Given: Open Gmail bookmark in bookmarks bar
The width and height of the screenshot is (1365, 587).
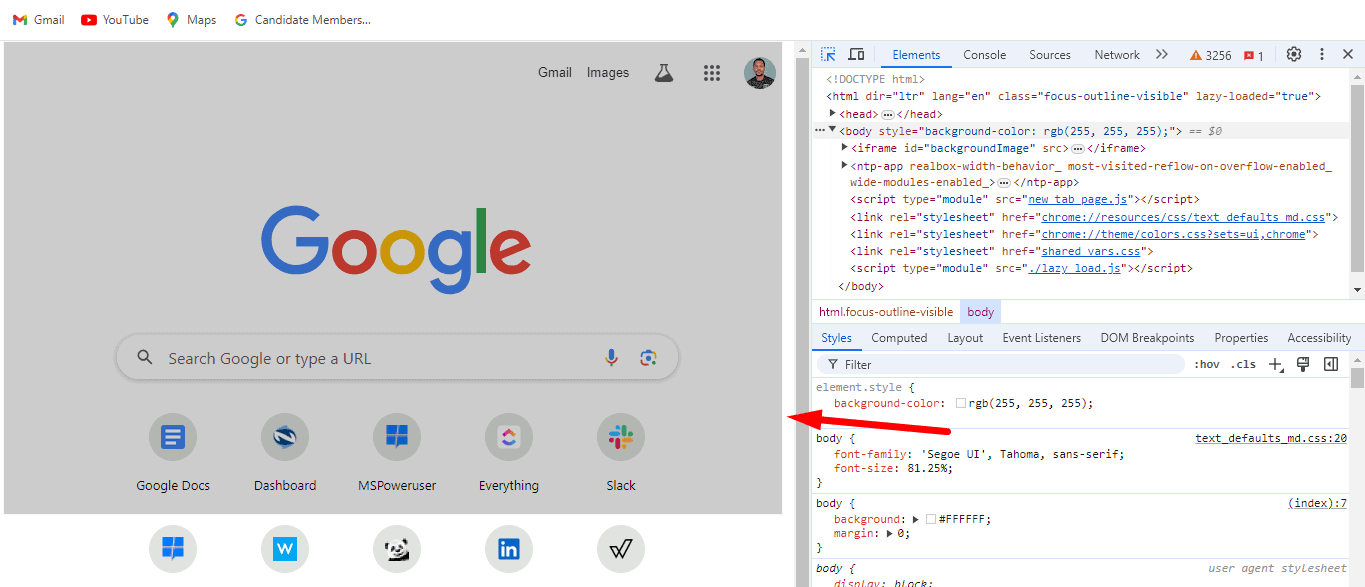Looking at the screenshot, I should 38,19.
